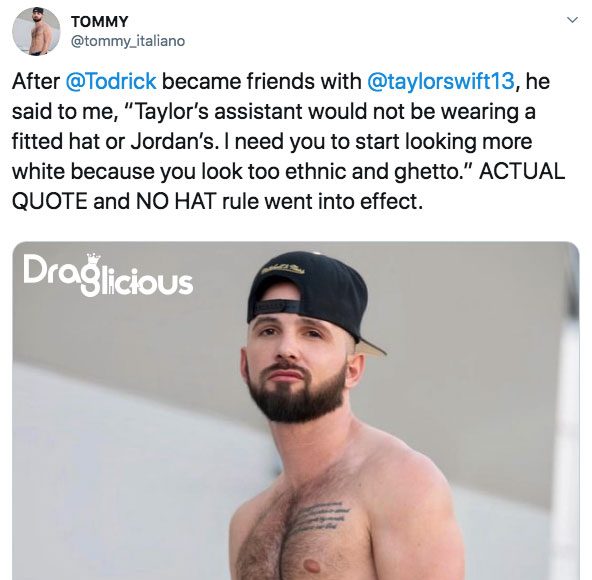This screenshot has height=580, width=592.
Task: Open the attached shirtless man photo
Action: click(296, 411)
